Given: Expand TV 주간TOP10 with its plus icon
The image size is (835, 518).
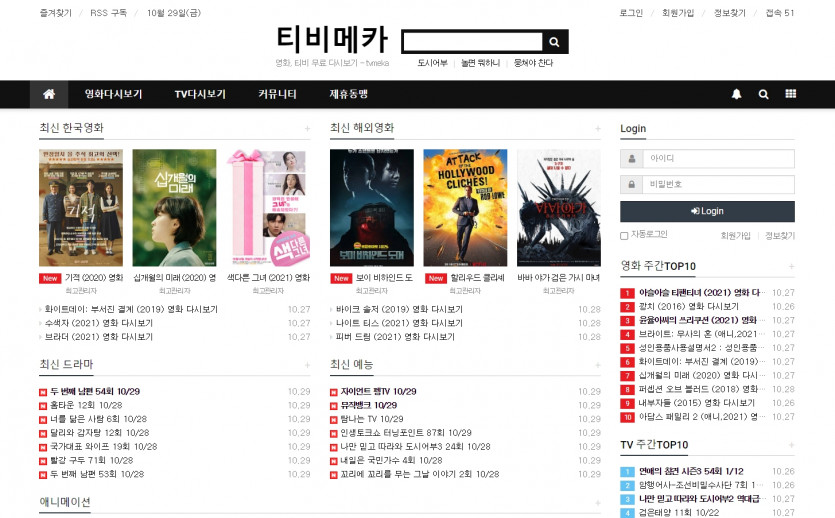Looking at the screenshot, I should (x=791, y=445).
